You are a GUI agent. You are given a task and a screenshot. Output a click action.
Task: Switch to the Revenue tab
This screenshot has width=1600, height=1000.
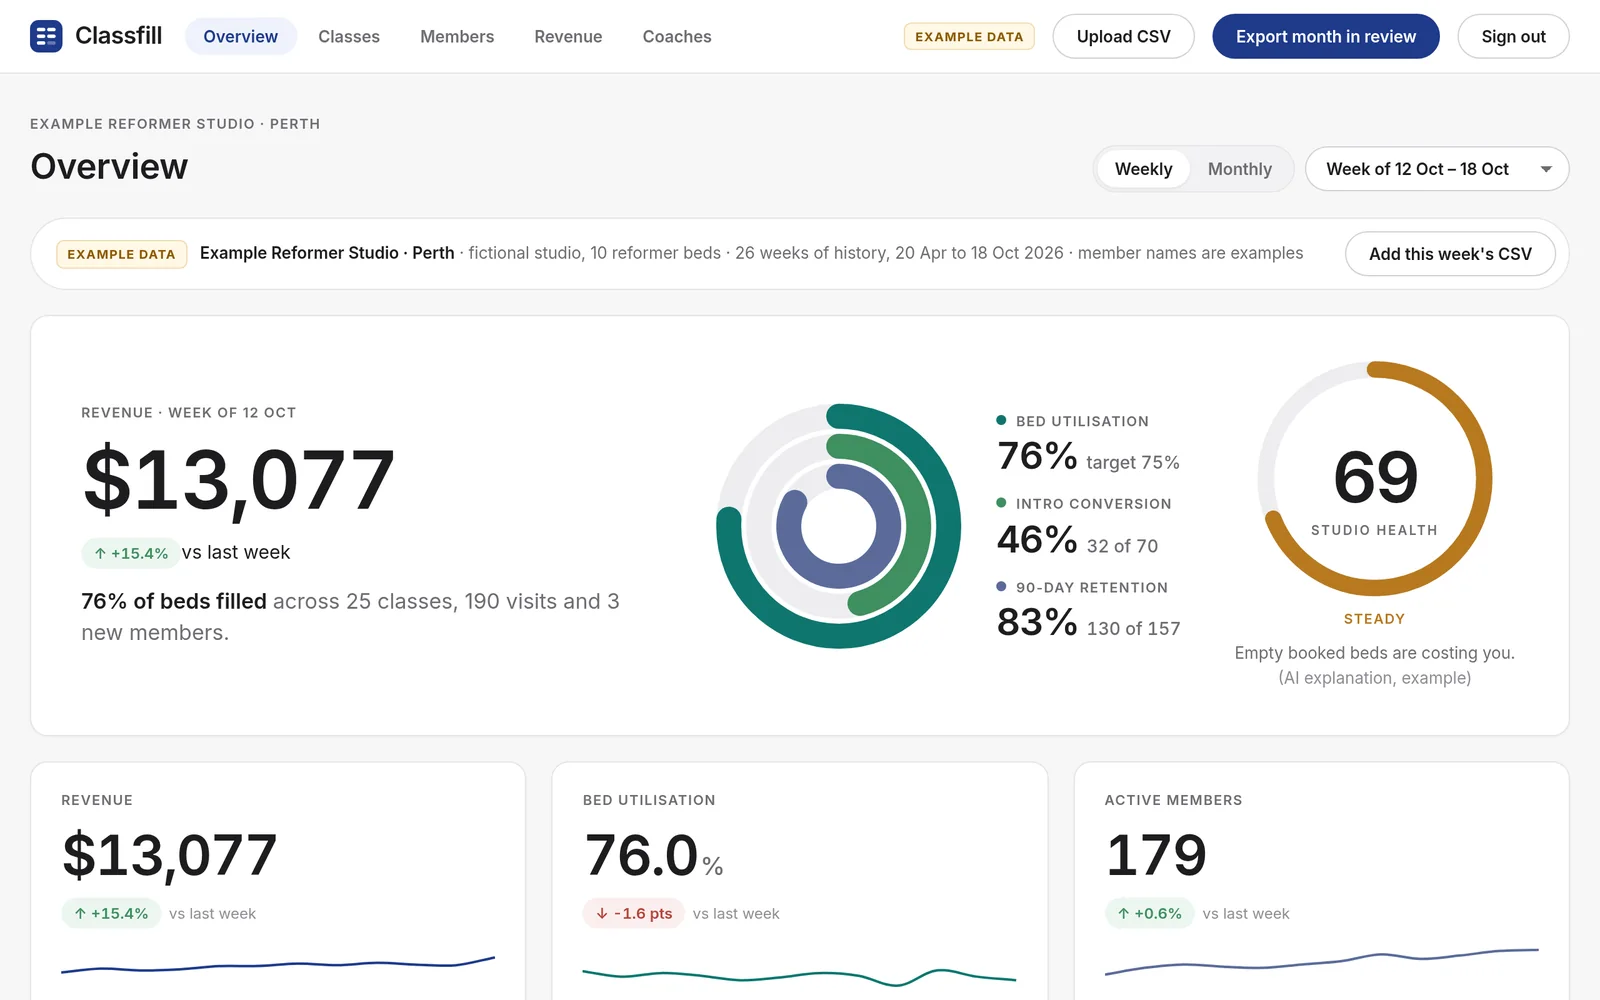click(x=568, y=36)
